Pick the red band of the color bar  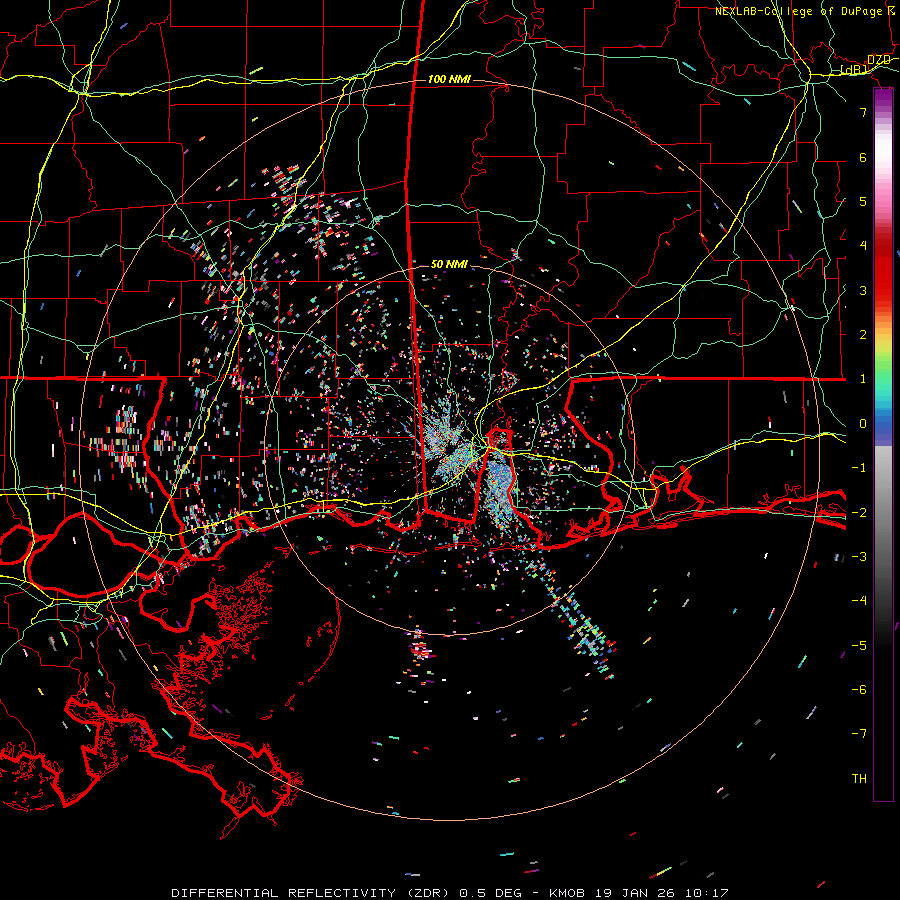tap(883, 273)
